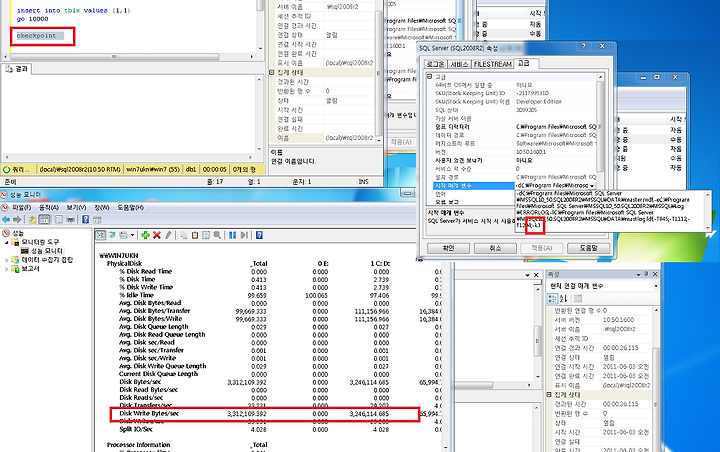Click the 확인 button in SQL Server properties
Image resolution: width=720 pixels, height=452 pixels.
[x=448, y=248]
